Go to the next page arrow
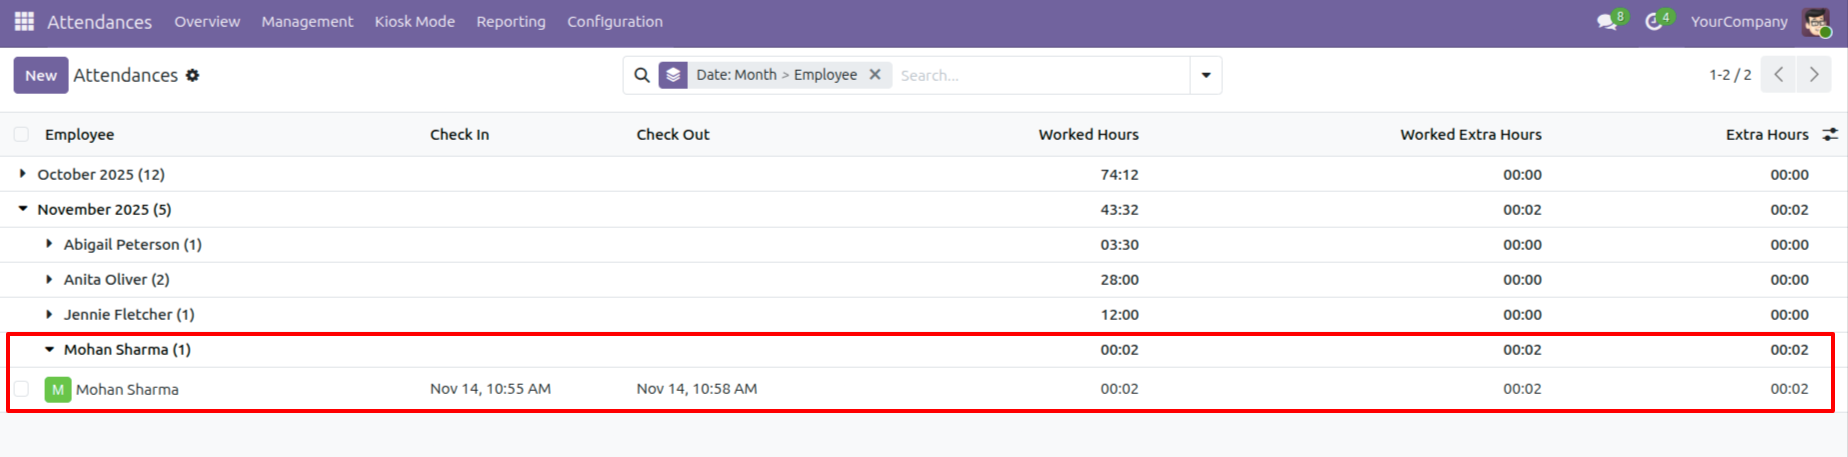Image resolution: width=1848 pixels, height=457 pixels. click(x=1814, y=75)
